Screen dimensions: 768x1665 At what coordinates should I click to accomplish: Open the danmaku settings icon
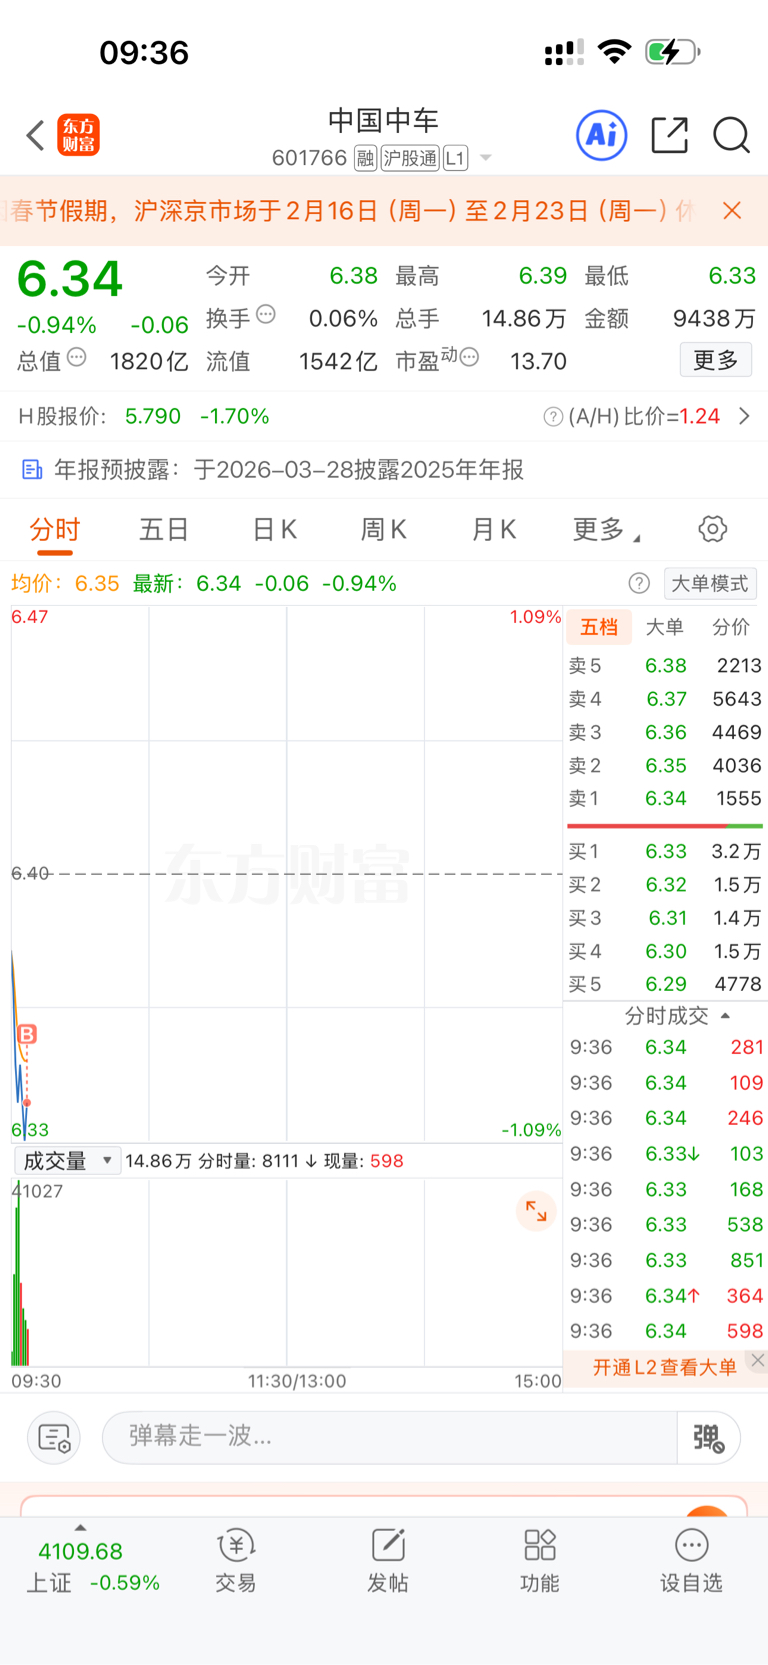point(53,1438)
